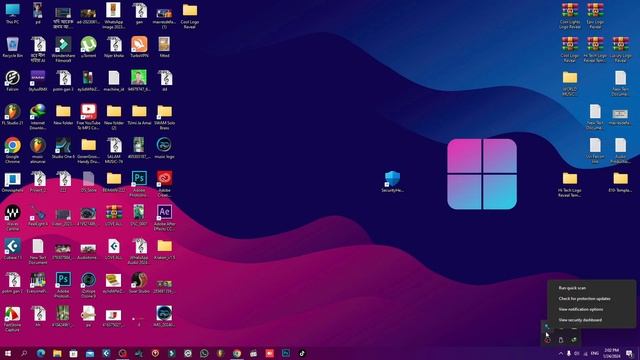The height and width of the screenshot is (360, 640).
Task: Select the FL Studio 21 shortcut
Action: click(x=13, y=115)
